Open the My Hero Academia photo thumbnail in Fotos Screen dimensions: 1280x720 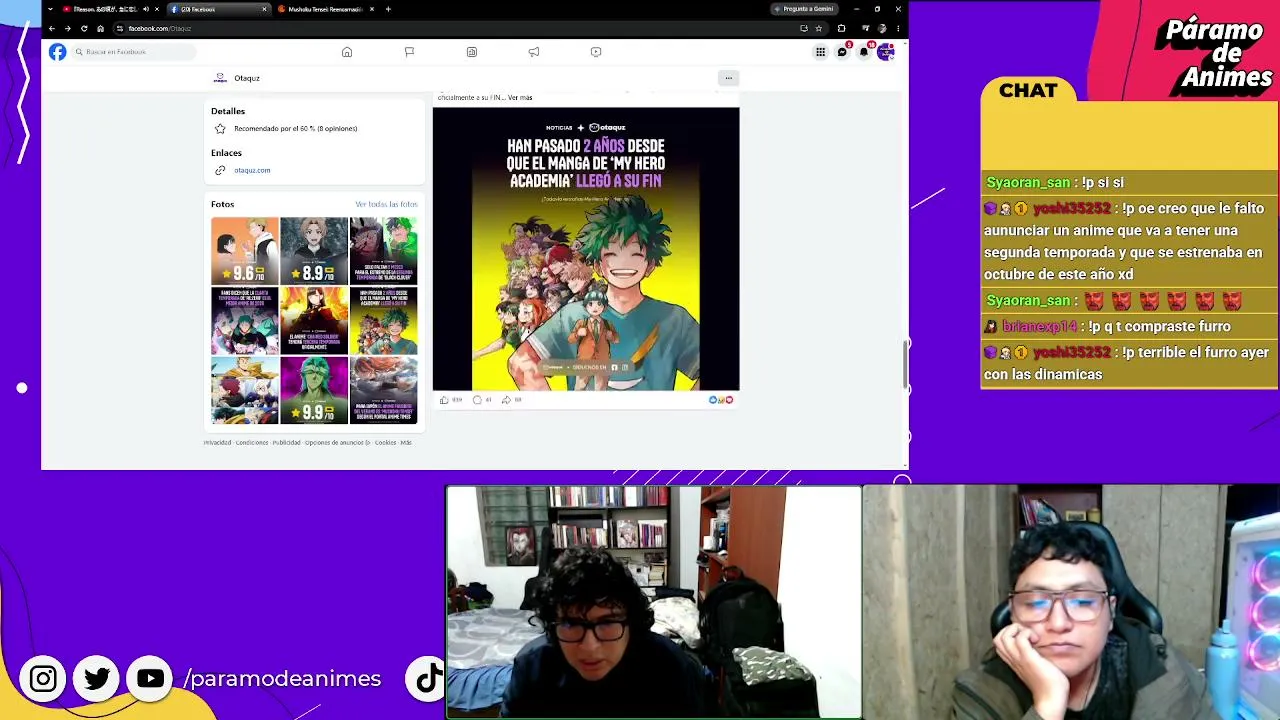pos(384,321)
